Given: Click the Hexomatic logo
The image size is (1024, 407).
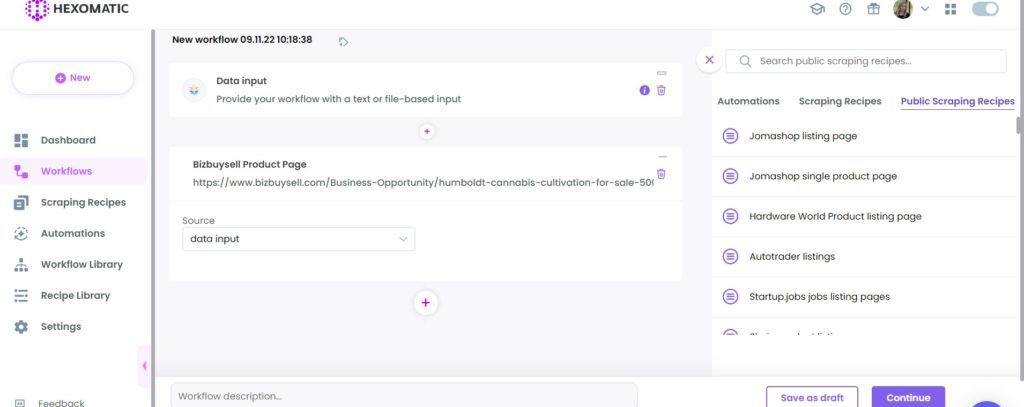Looking at the screenshot, I should (x=77, y=9).
